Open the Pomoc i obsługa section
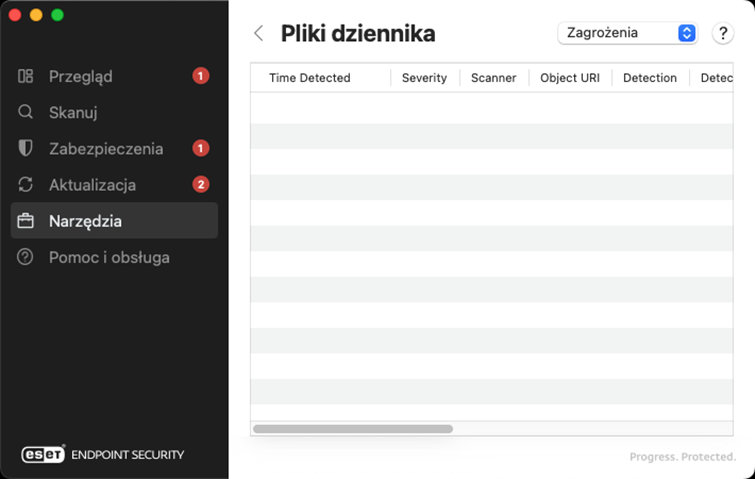This screenshot has width=756, height=479. pyautogui.click(x=109, y=257)
